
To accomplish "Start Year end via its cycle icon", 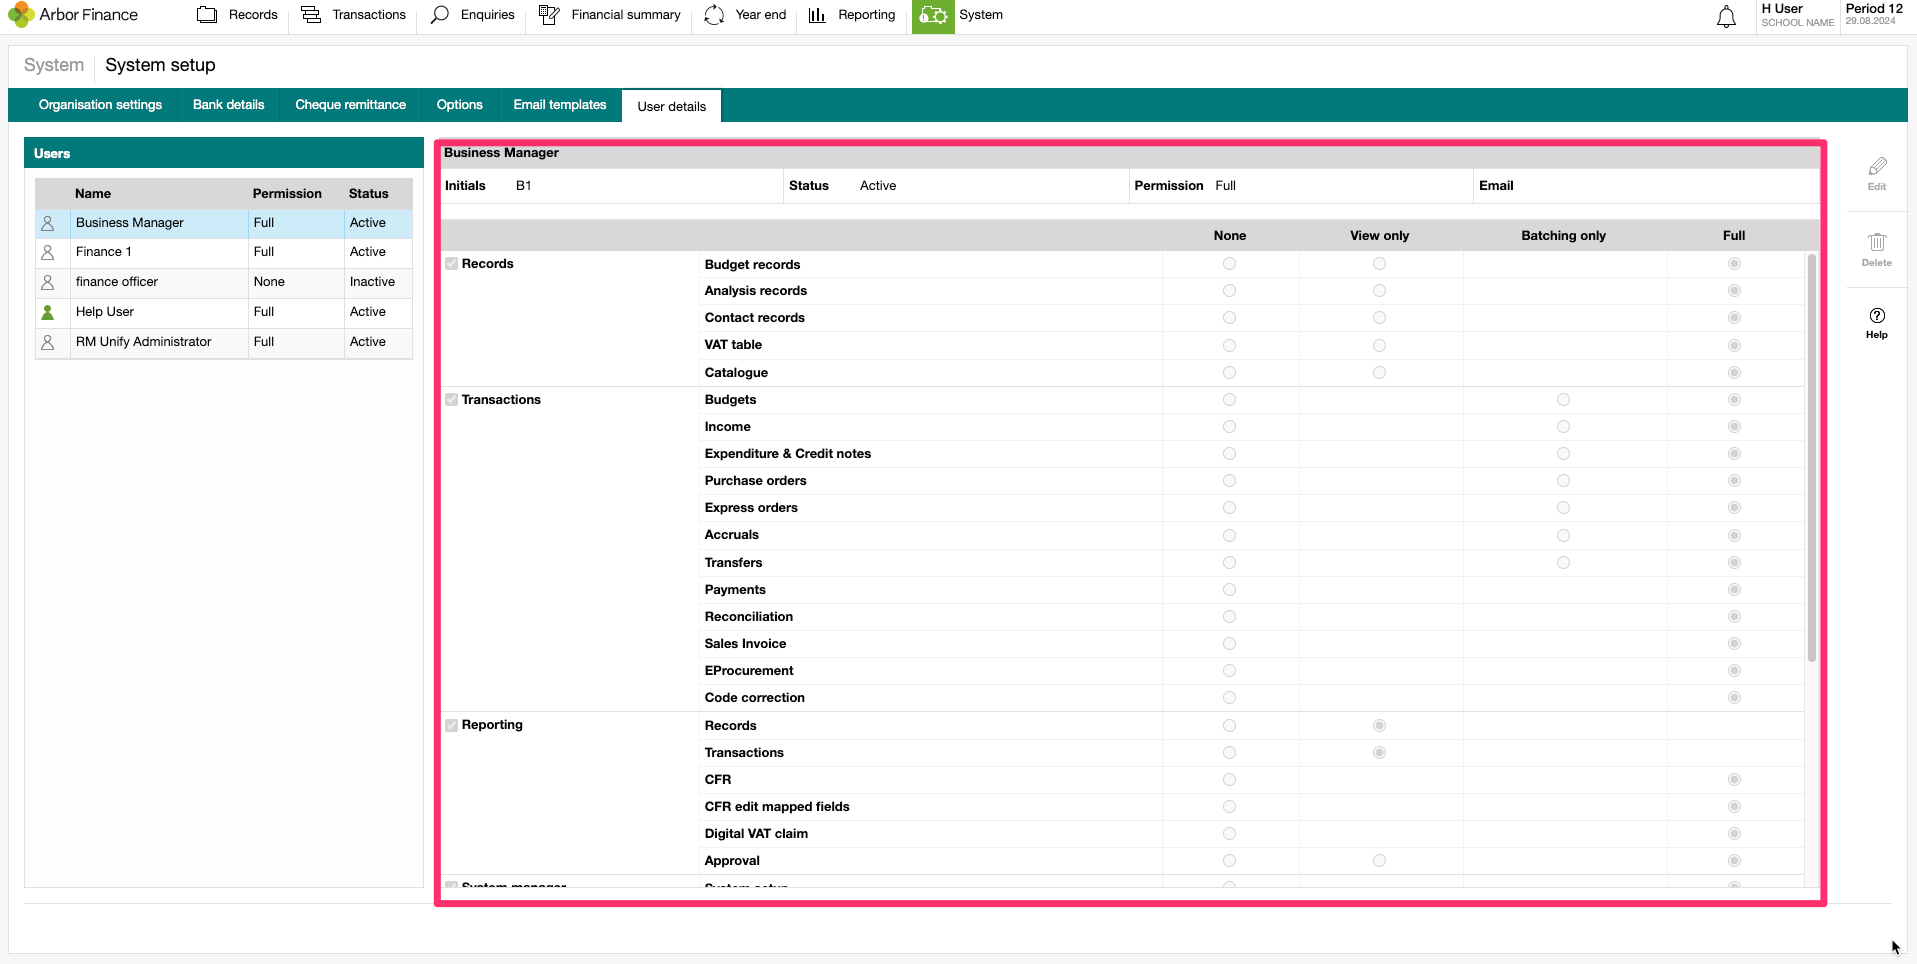I will click(x=714, y=14).
